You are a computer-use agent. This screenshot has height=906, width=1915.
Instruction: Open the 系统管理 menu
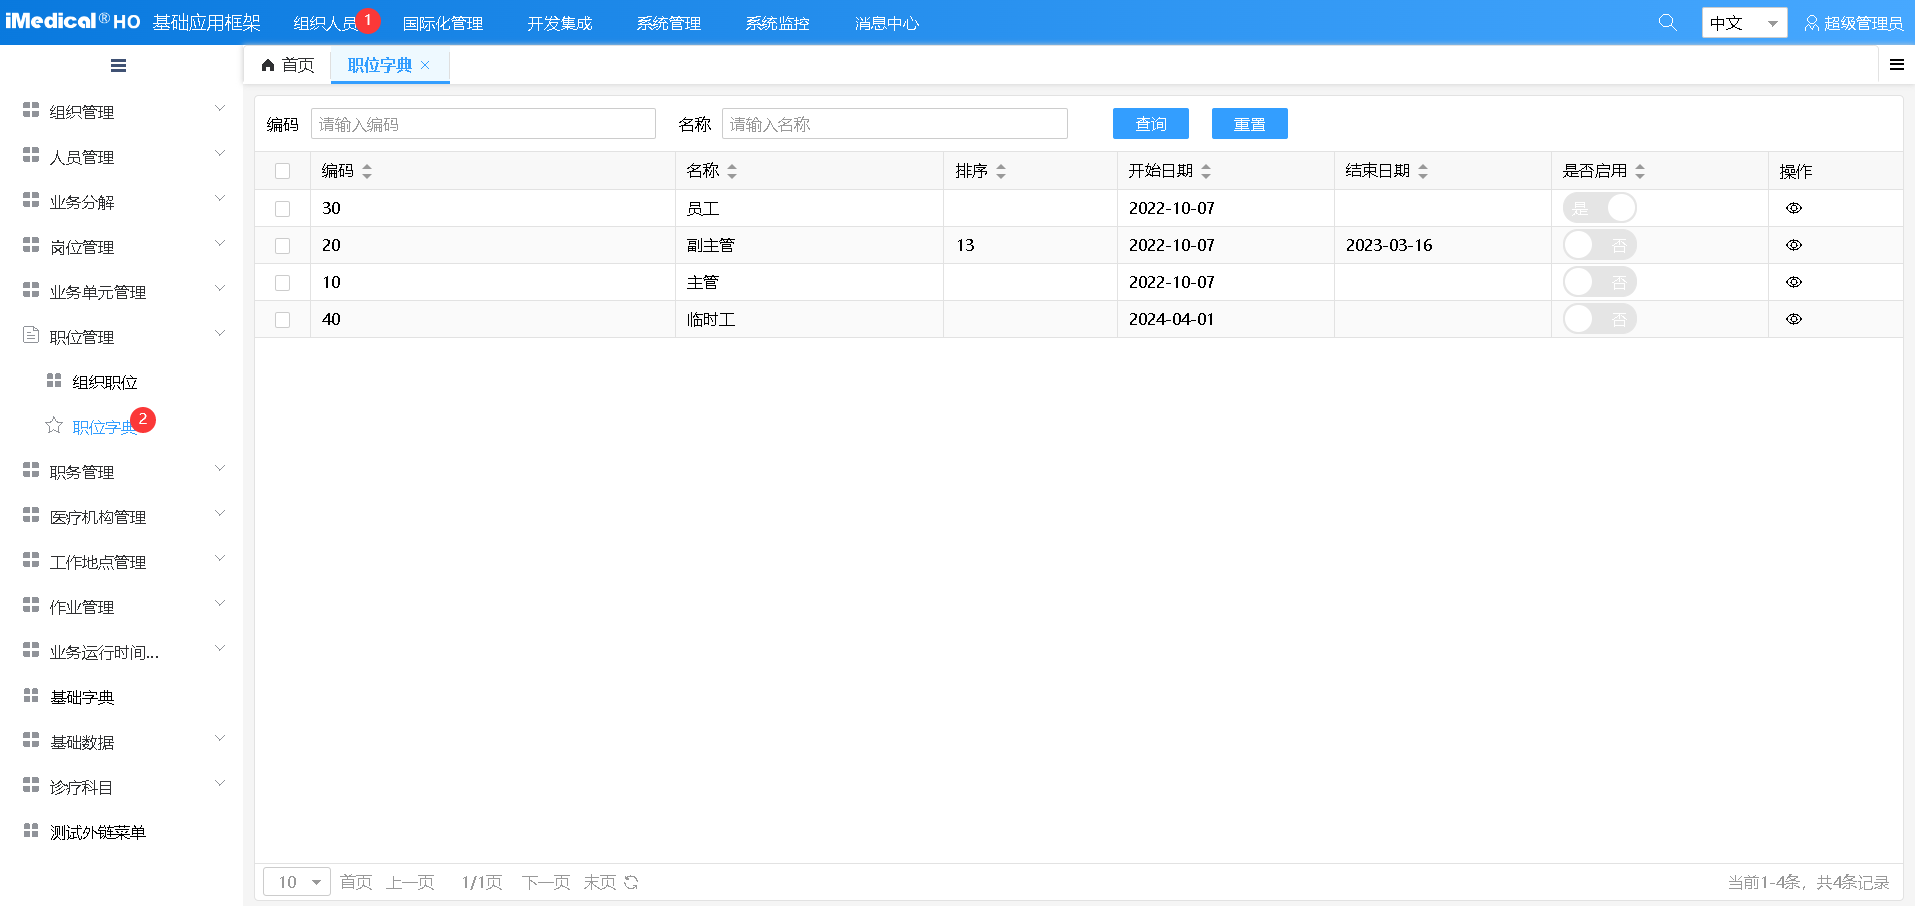667,22
